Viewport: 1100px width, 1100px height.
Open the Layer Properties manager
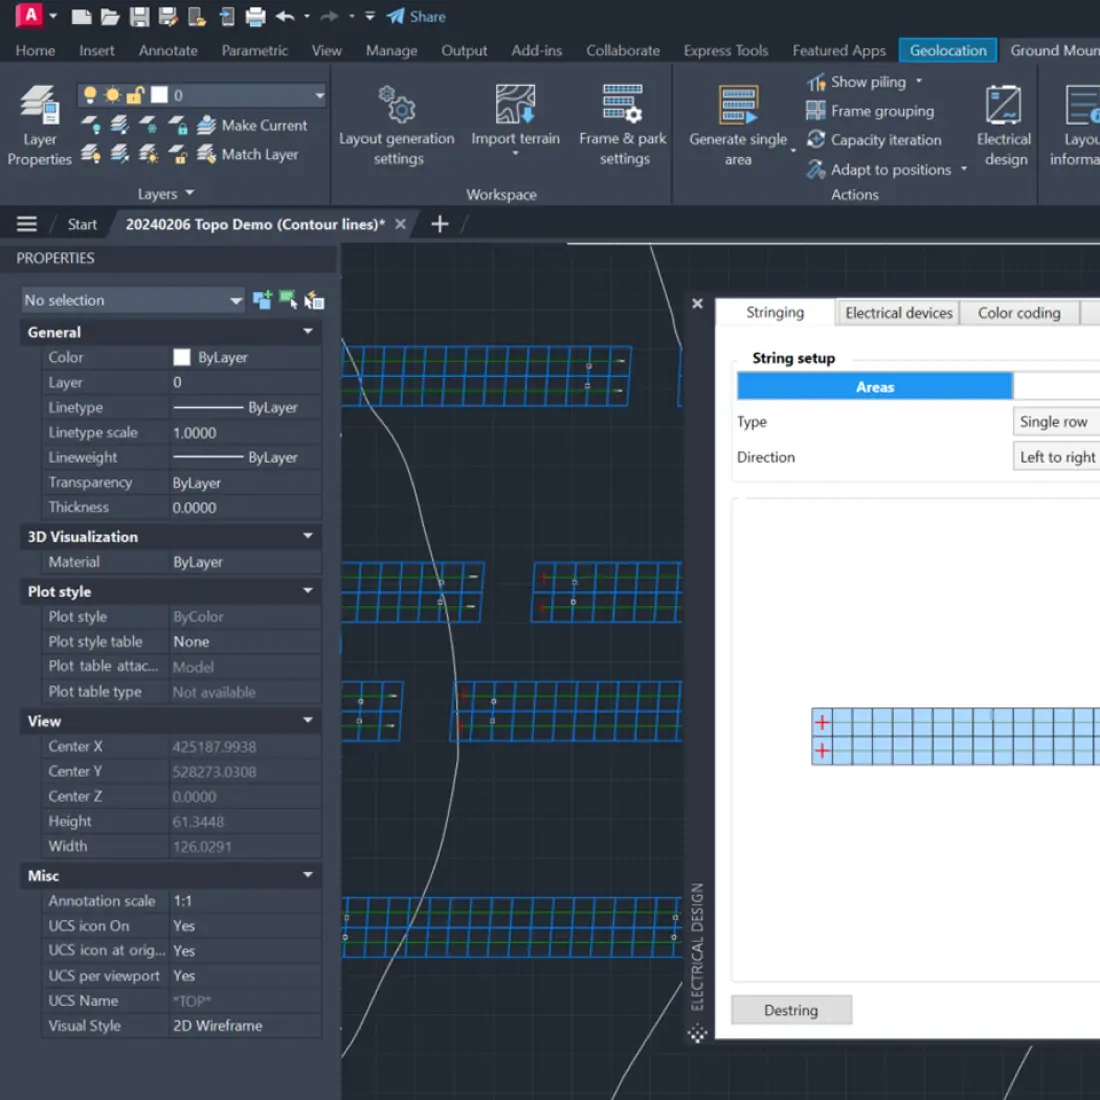[39, 123]
